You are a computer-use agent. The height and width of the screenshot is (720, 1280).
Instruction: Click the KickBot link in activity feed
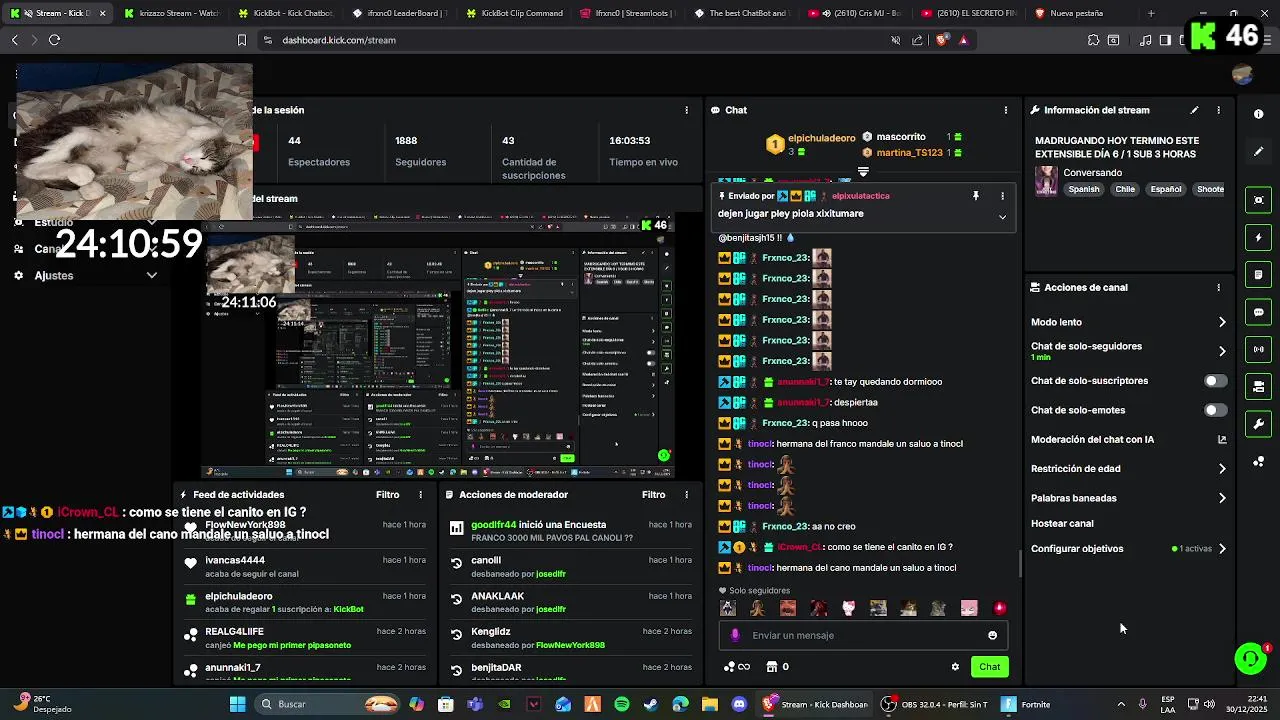click(x=348, y=609)
